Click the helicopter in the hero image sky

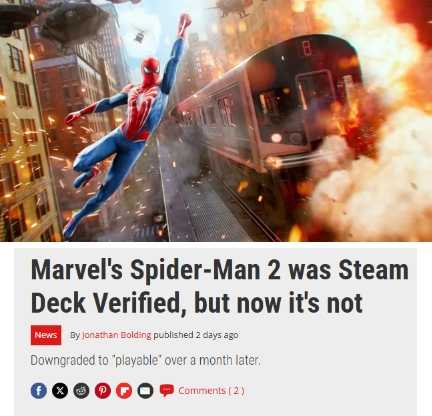tap(140, 35)
